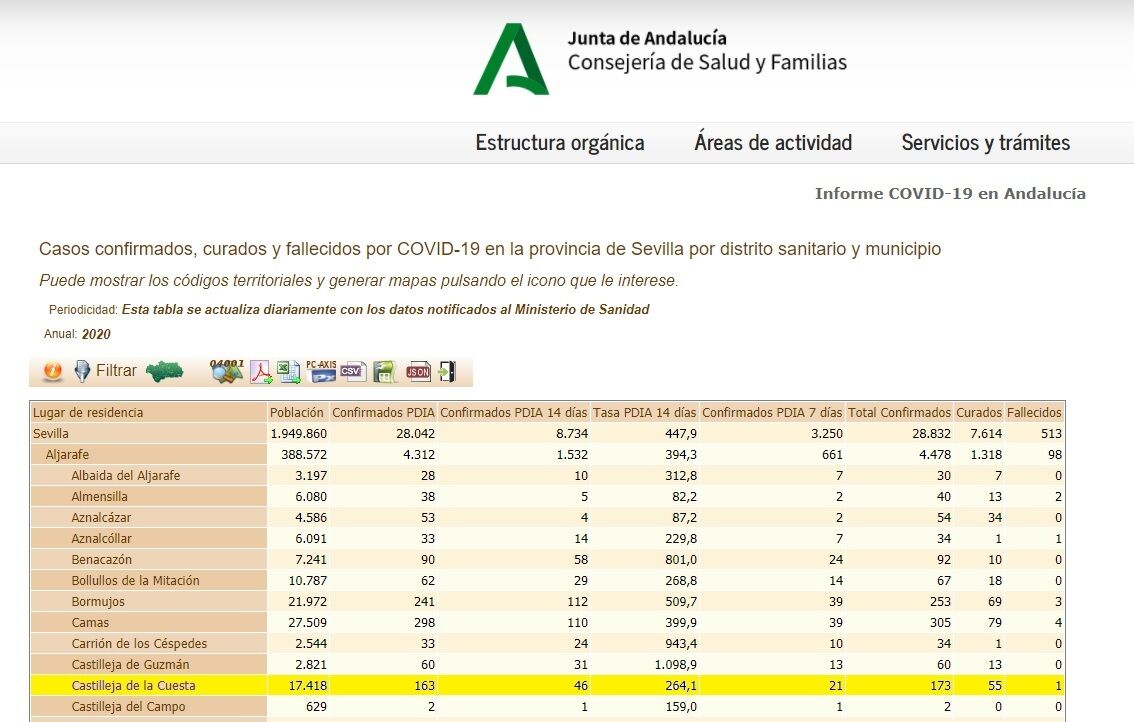Export table as JSON
Image resolution: width=1134 pixels, height=722 pixels.
[418, 372]
